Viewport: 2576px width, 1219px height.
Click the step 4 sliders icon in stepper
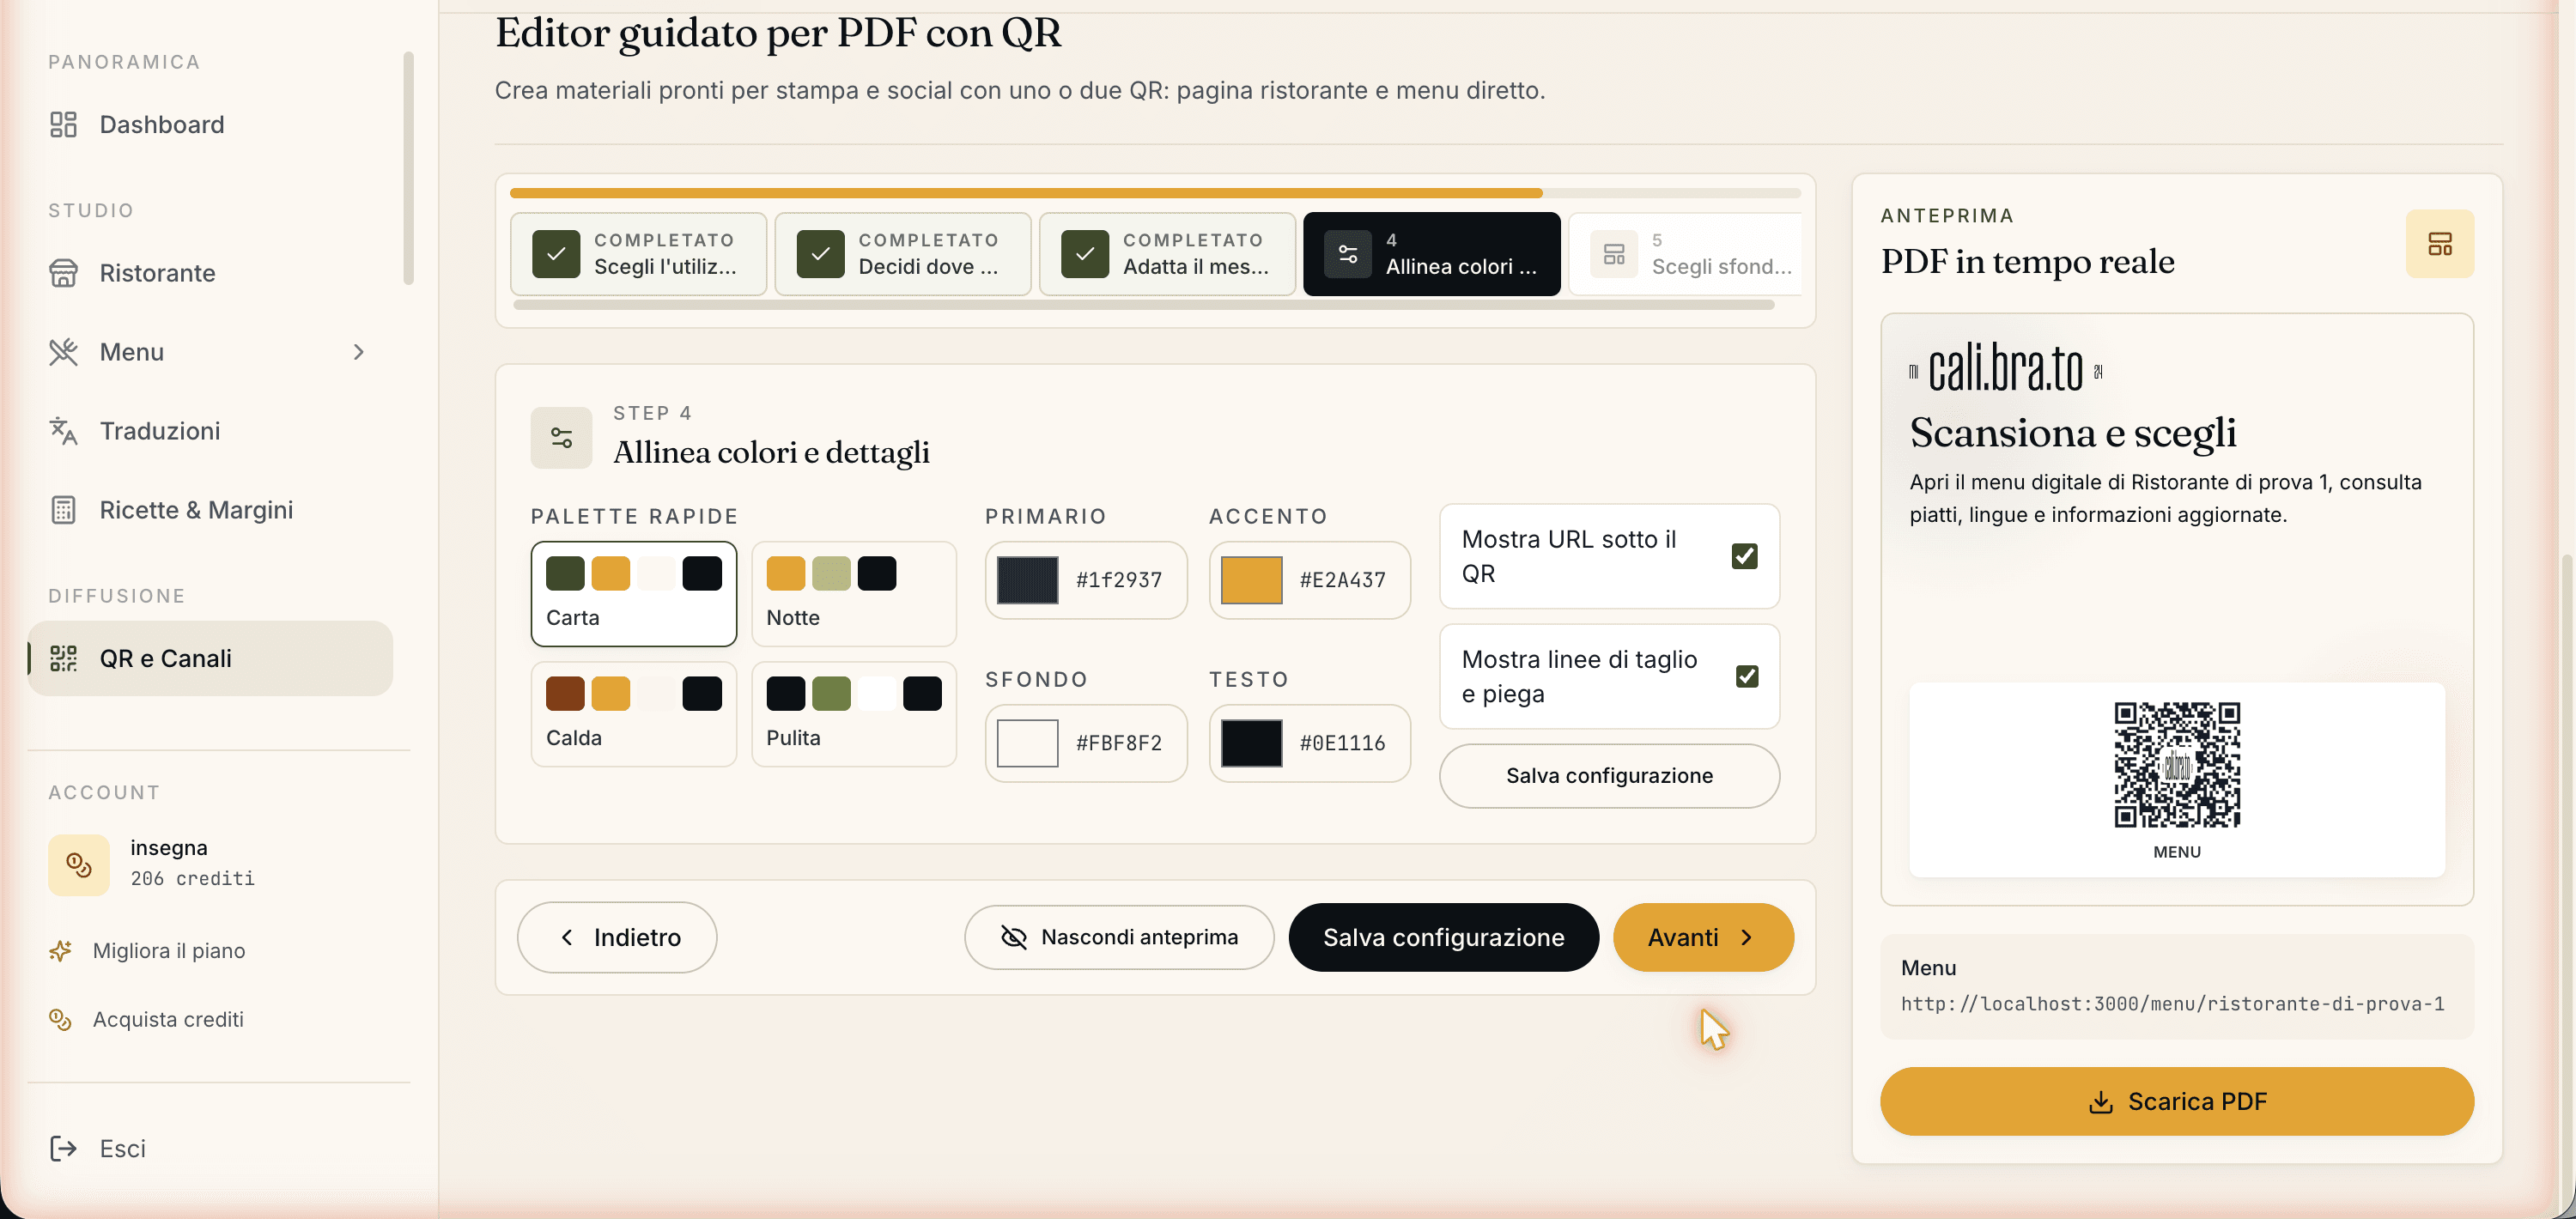click(1347, 254)
